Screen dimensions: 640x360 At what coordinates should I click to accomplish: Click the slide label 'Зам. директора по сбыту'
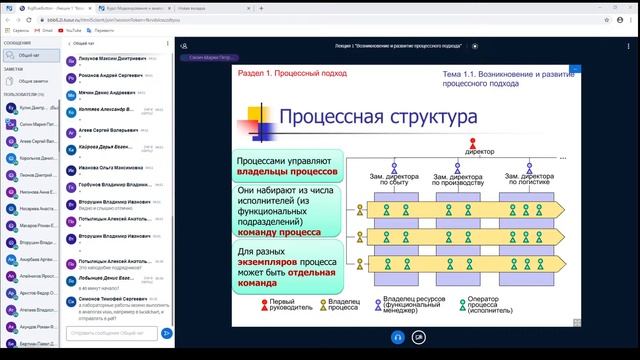[394, 179]
